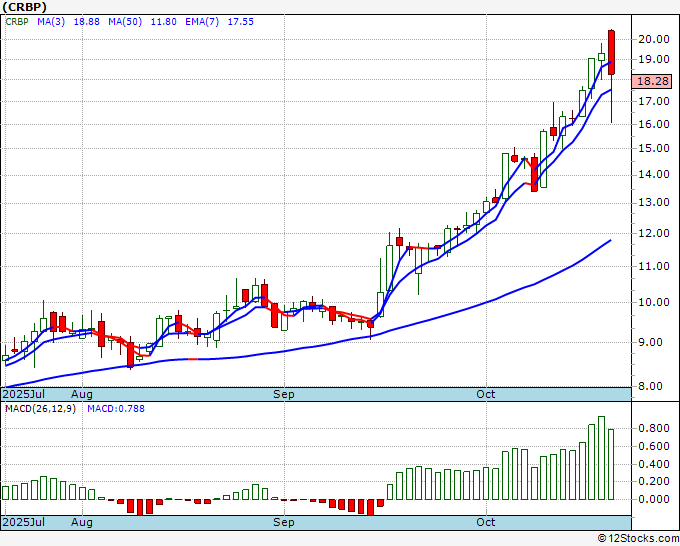Click the Oct label on price chart axis
The width and height of the screenshot is (680, 546).
pos(486,394)
